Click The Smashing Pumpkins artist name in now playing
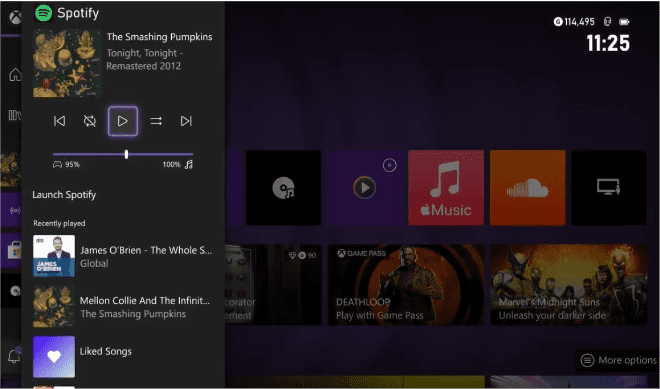Image resolution: width=660 pixels, height=389 pixels. 160,37
